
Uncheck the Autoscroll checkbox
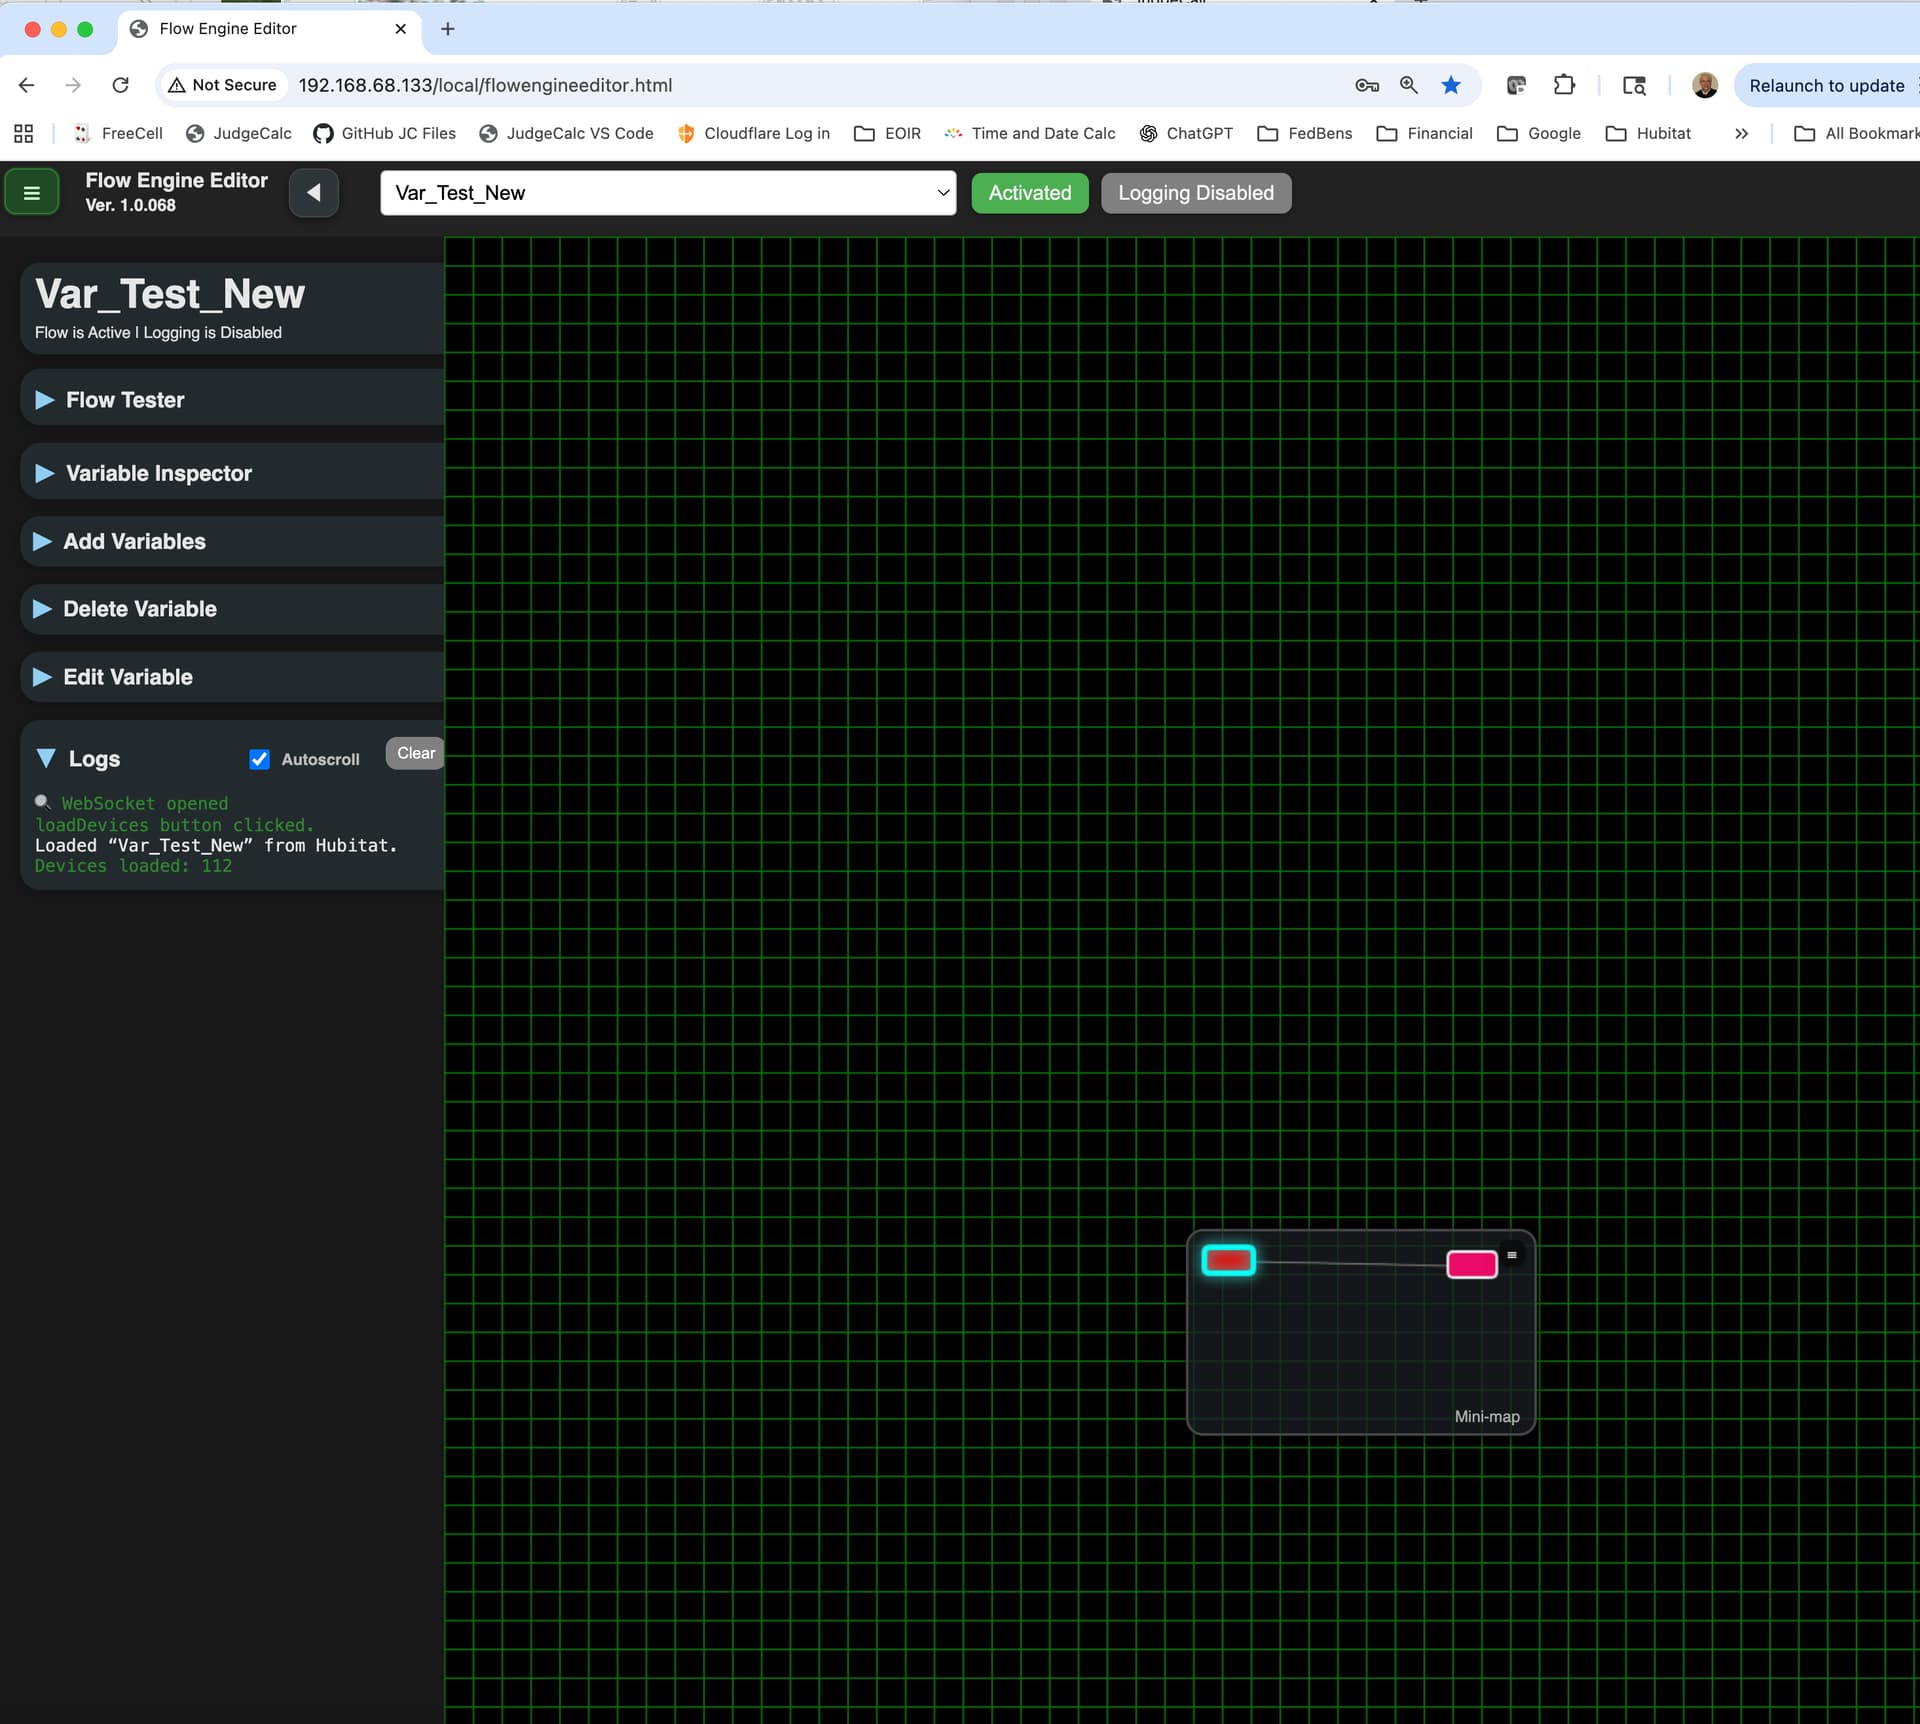point(259,759)
